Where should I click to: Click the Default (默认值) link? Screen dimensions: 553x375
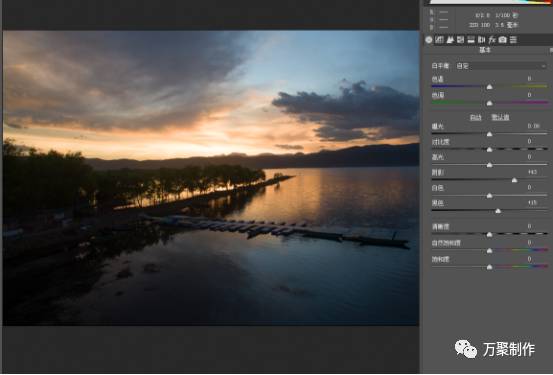coord(500,117)
